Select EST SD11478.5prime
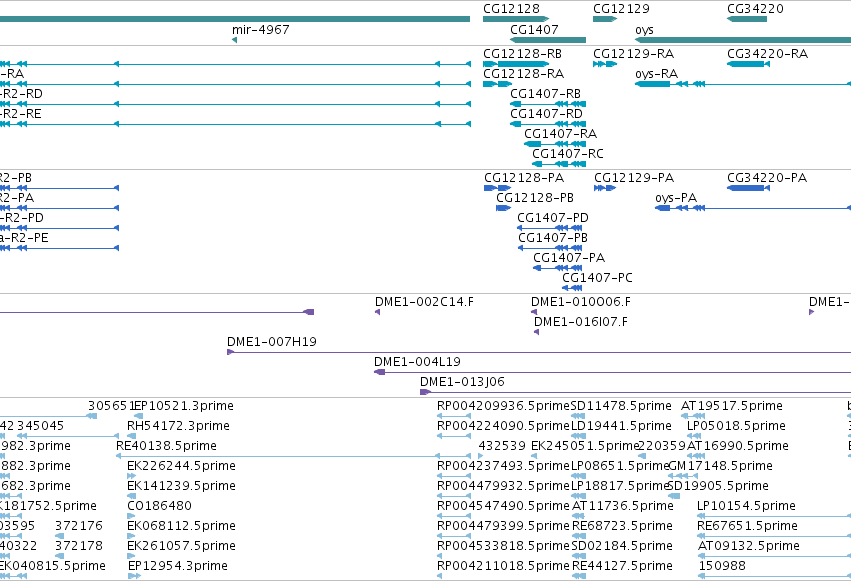The height and width of the screenshot is (581, 851). pyautogui.click(x=621, y=406)
